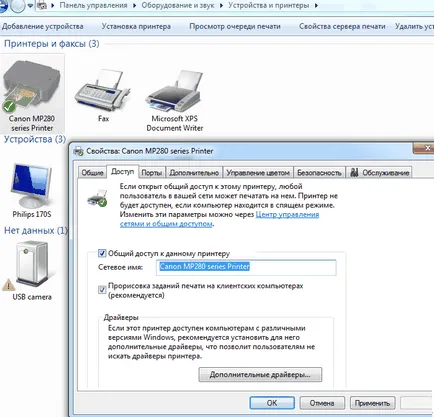Toggle Прорисовка заданий печати на клиентских компьютерах

coord(102,289)
